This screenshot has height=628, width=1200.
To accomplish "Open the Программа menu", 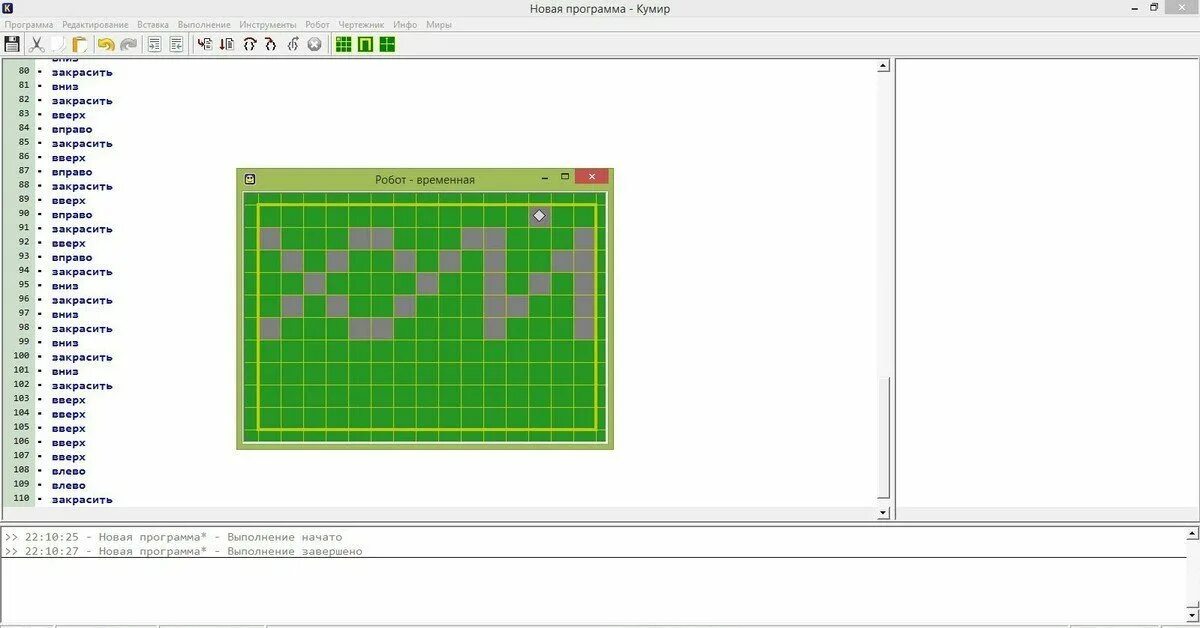I will (29, 24).
